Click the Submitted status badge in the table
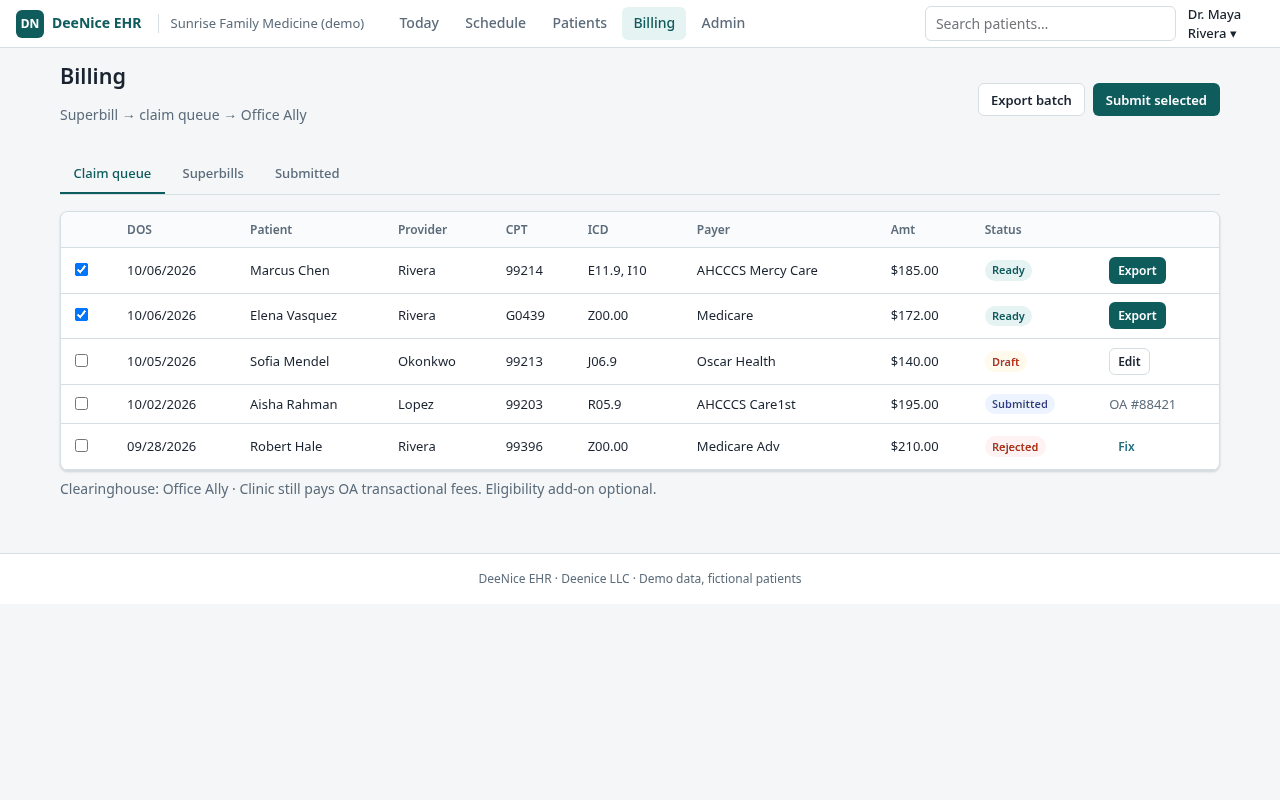This screenshot has width=1280, height=800. 1020,404
